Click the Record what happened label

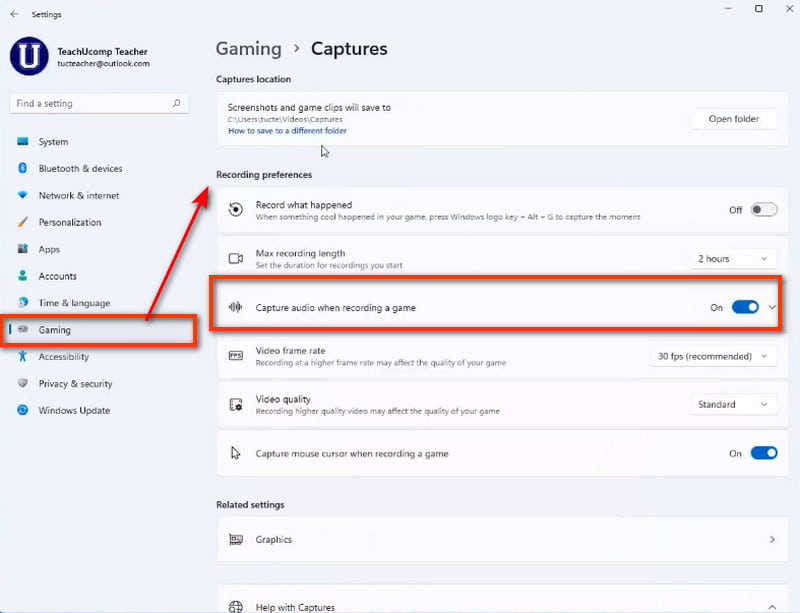point(304,205)
